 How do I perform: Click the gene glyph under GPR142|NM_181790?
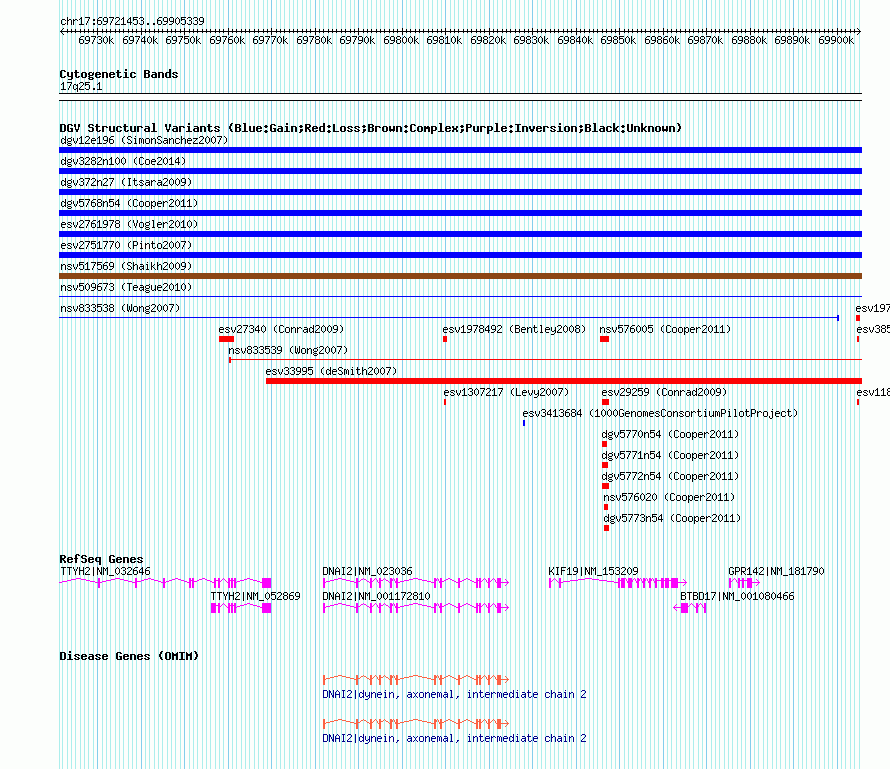point(744,583)
